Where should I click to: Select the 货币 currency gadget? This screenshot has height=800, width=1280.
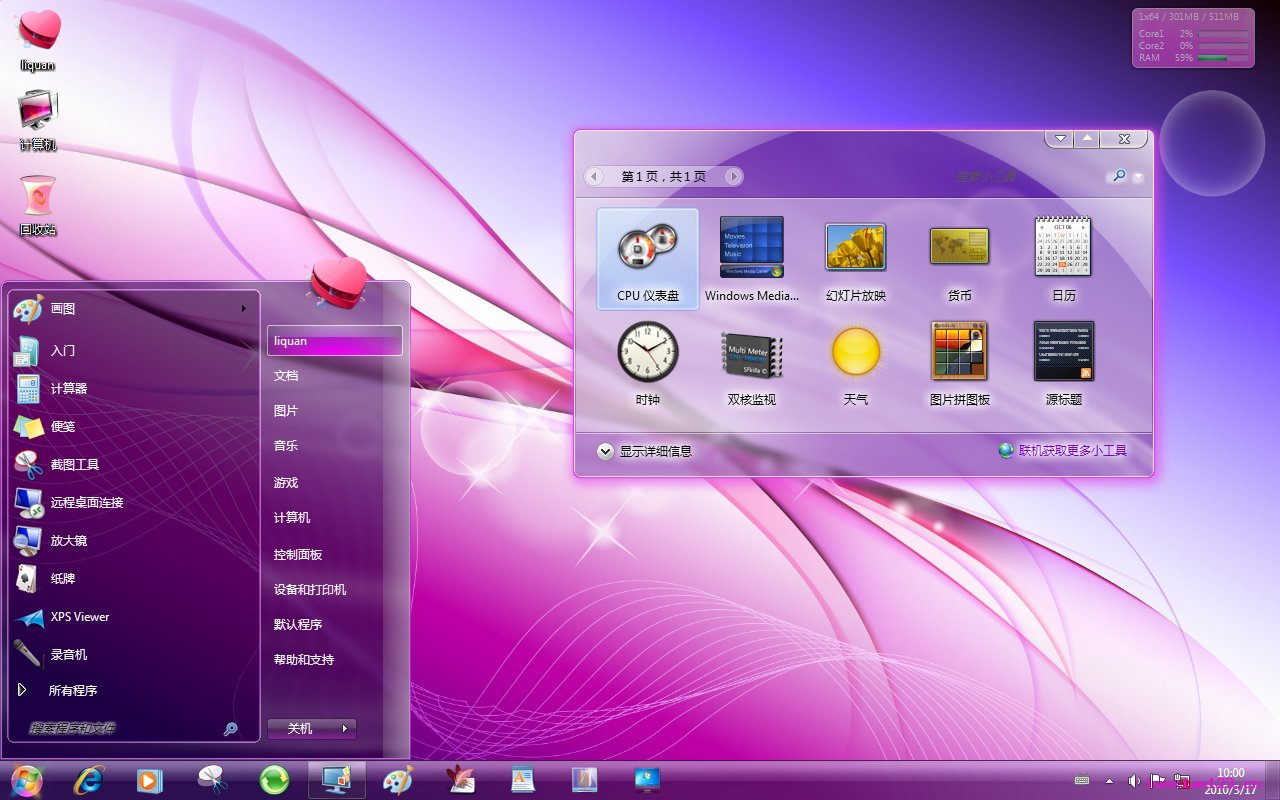(960, 259)
